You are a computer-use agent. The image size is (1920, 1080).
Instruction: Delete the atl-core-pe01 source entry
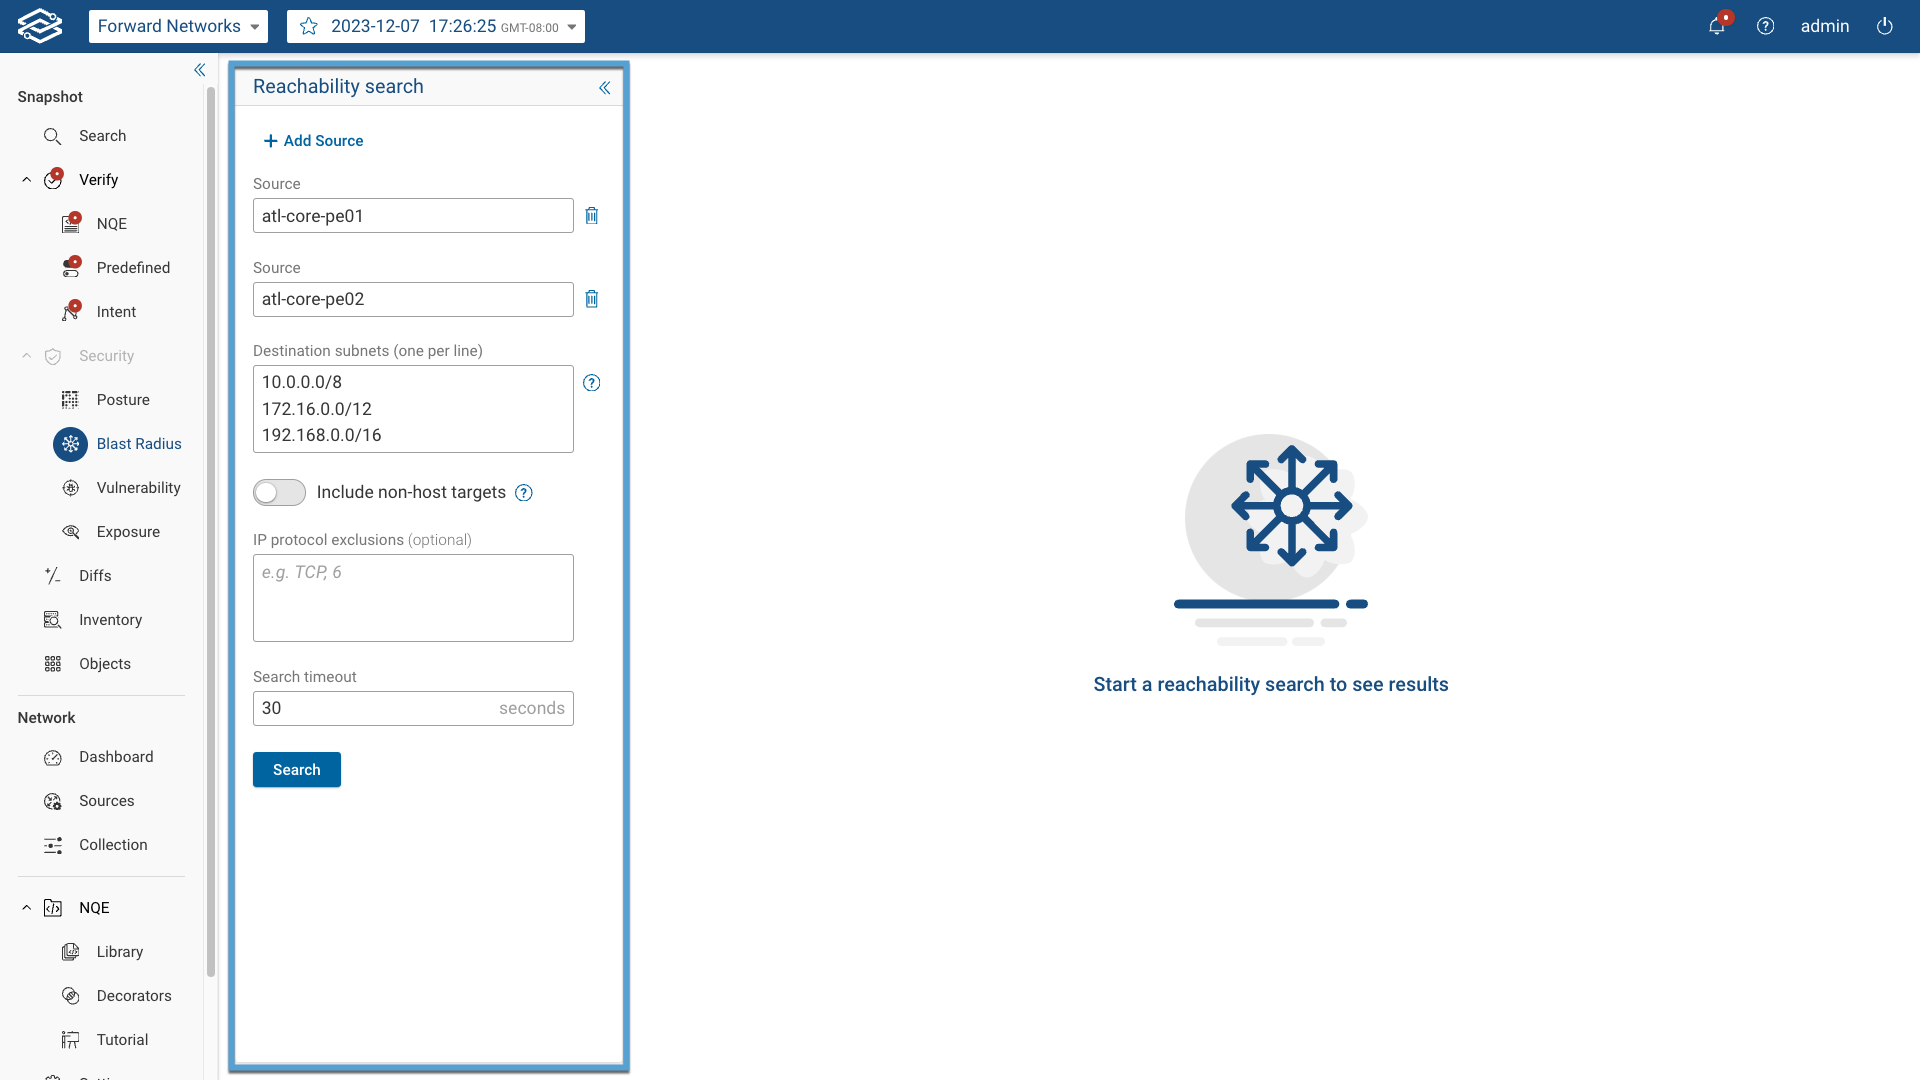592,216
